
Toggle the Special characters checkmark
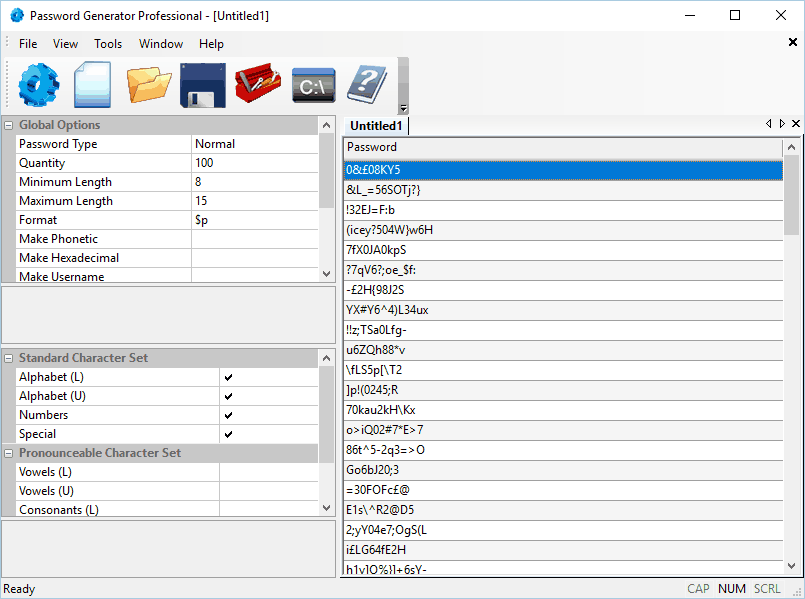coord(228,434)
